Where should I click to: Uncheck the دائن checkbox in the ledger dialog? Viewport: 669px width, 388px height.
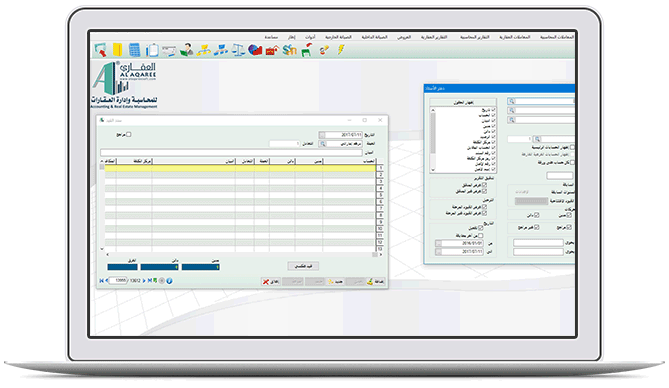pyautogui.click(x=537, y=215)
